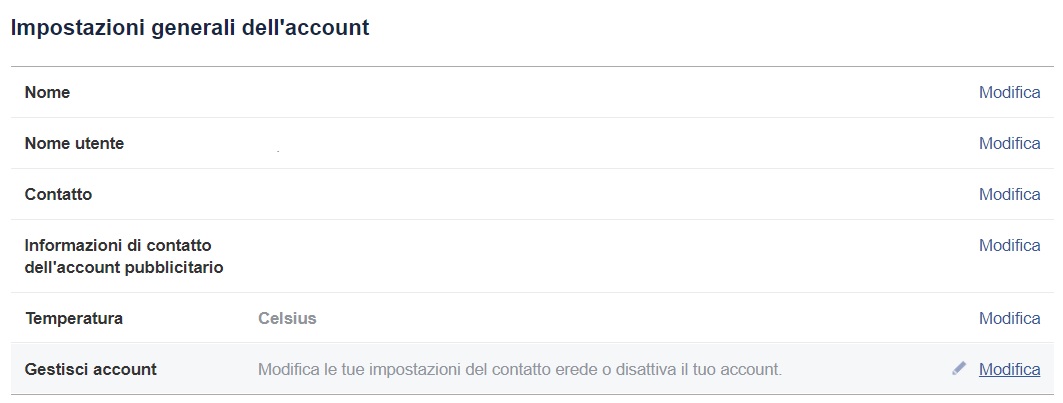This screenshot has width=1063, height=403.
Task: Change Temperatura using its Modifica link
Action: [1009, 318]
